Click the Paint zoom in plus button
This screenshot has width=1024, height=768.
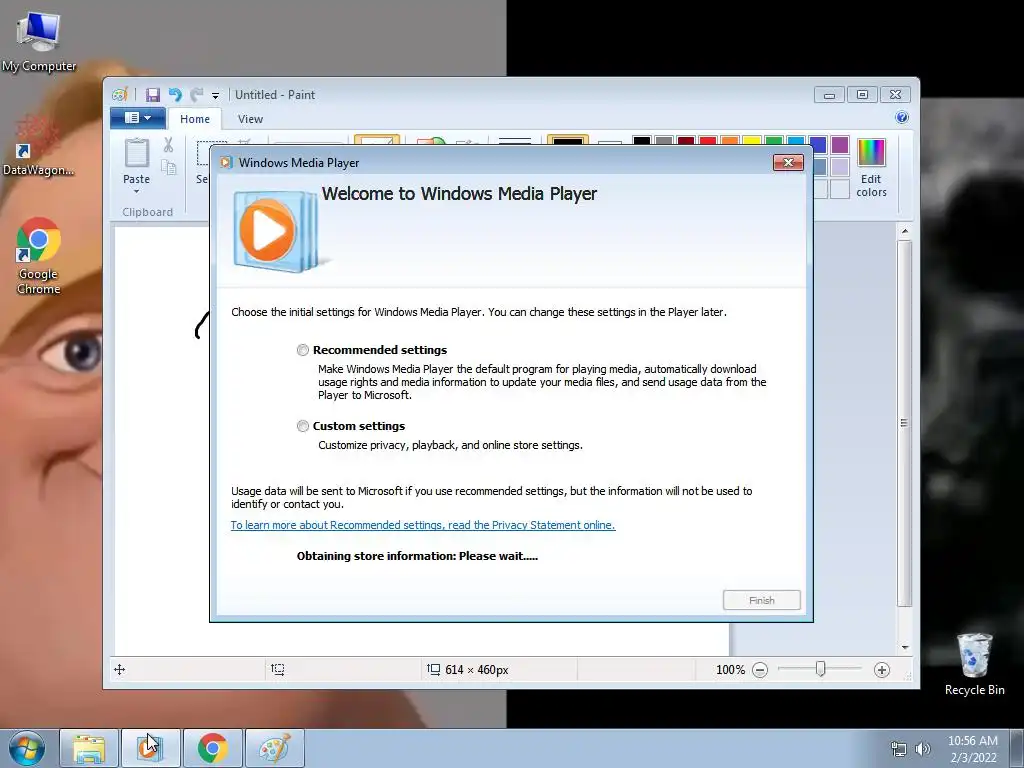coord(882,670)
